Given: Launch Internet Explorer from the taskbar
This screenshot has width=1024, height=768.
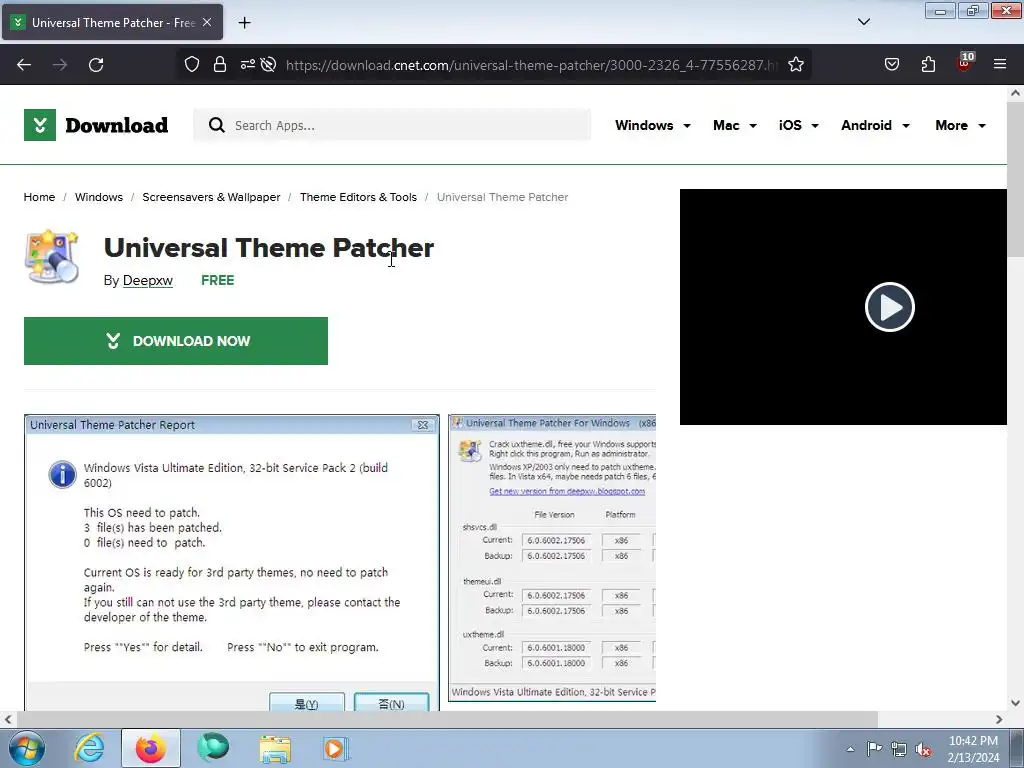Looking at the screenshot, I should pos(89,748).
